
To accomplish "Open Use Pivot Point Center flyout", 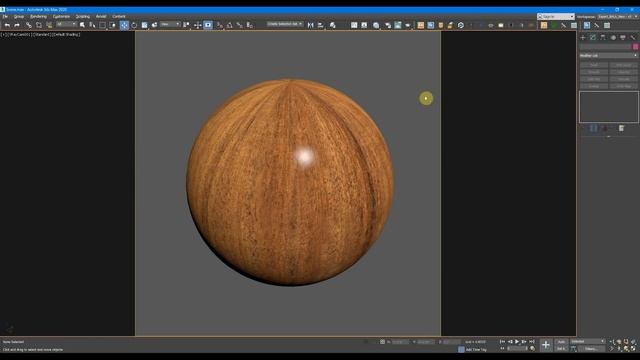I will 186,25.
